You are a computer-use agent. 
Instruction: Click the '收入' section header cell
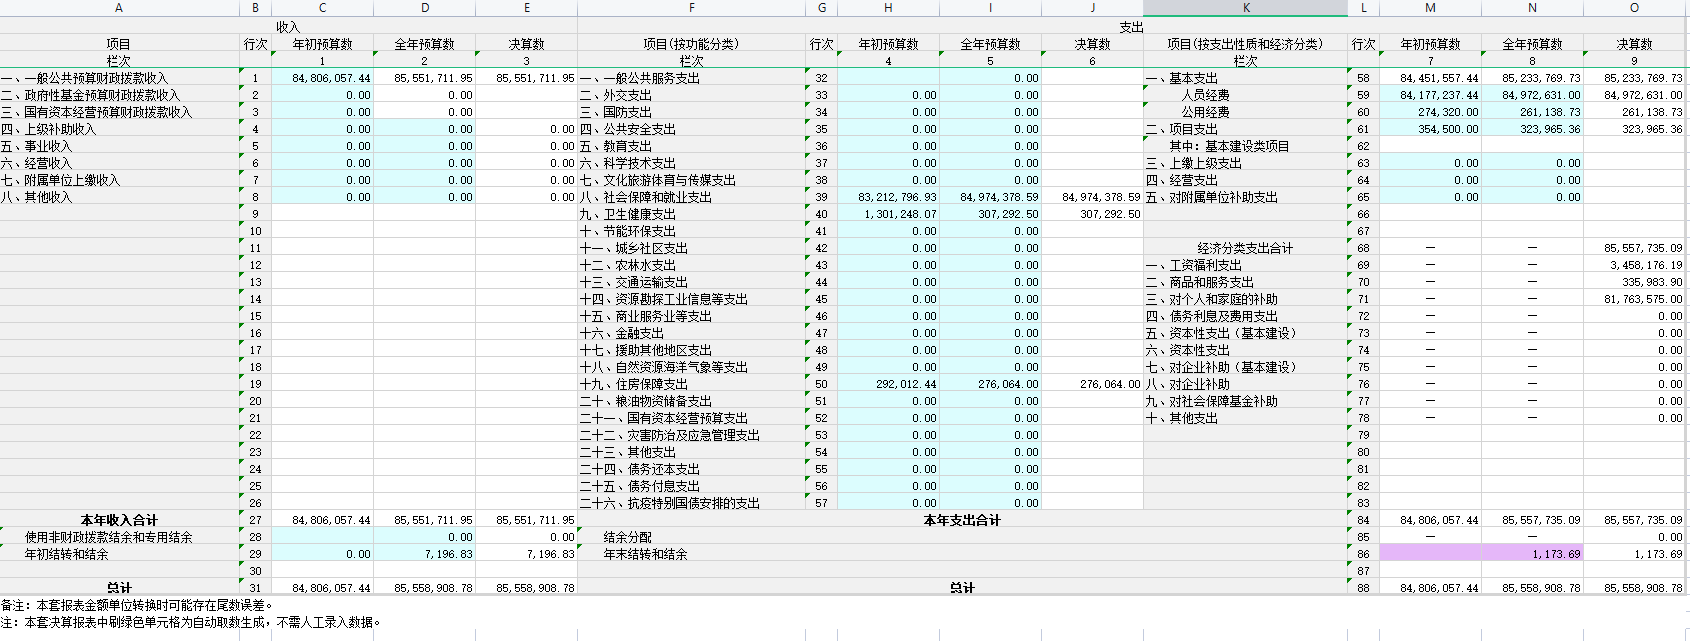[x=288, y=27]
